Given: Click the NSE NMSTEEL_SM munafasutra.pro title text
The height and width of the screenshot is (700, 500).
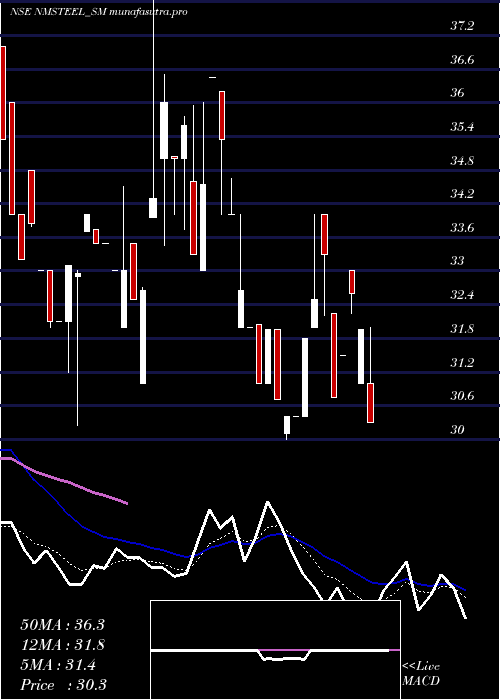Looking at the screenshot, I should pos(99,12).
